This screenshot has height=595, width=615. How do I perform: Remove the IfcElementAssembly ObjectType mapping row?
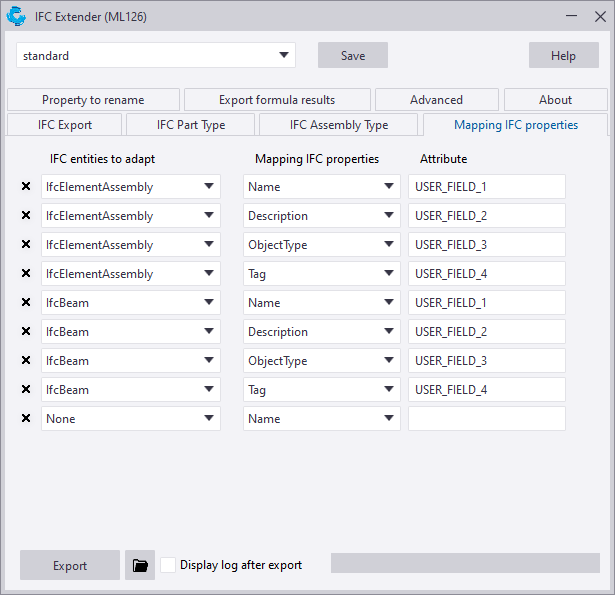click(26, 244)
